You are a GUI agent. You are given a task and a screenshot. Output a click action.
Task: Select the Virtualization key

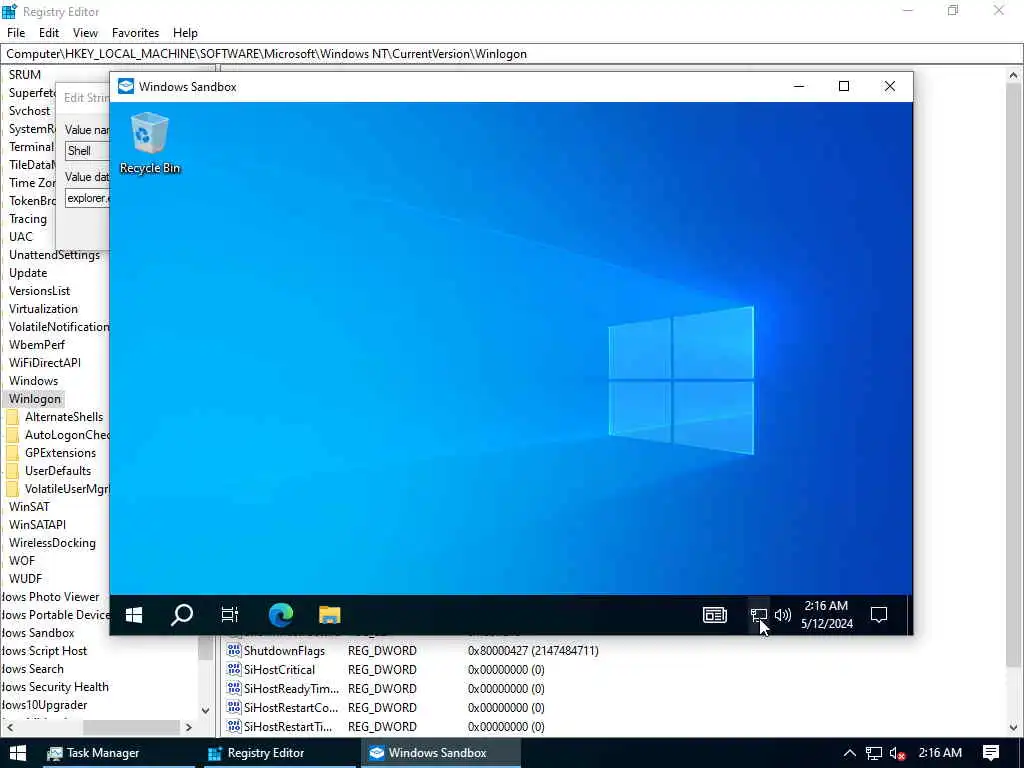pyautogui.click(x=43, y=309)
